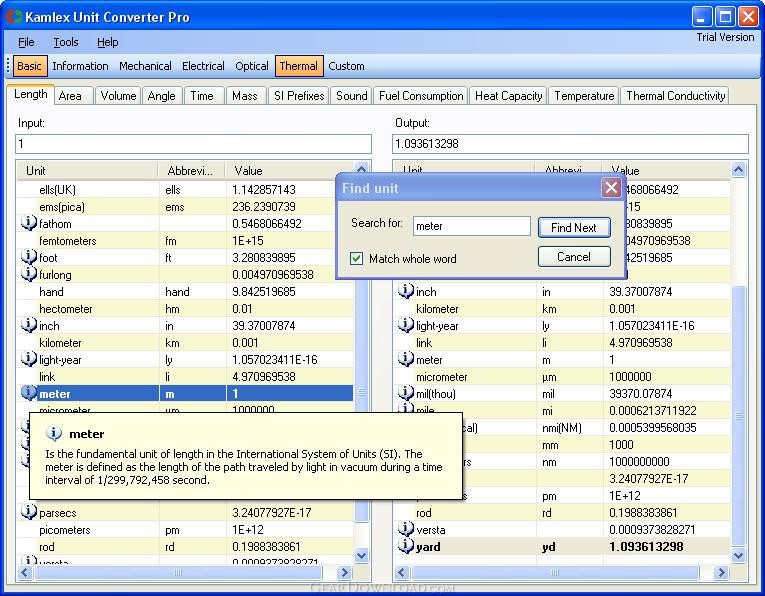This screenshot has width=765, height=596.
Task: Toggle the Custom category button
Action: pos(346,66)
